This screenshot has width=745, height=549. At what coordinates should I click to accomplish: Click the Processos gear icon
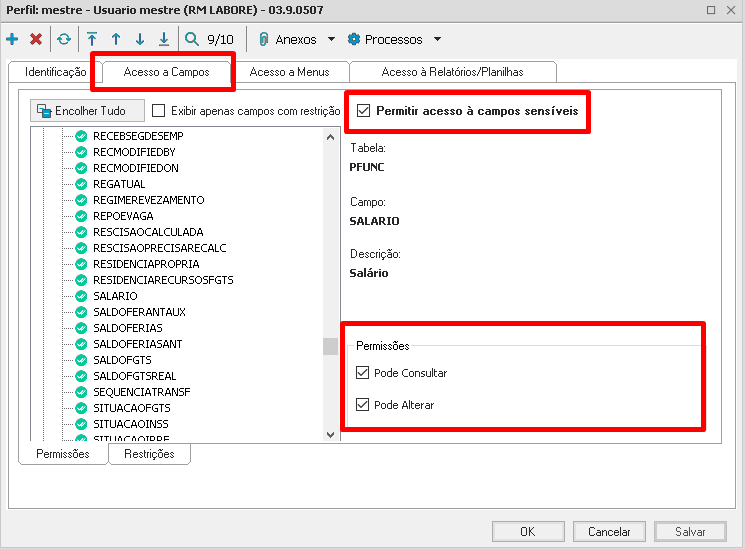[353, 39]
